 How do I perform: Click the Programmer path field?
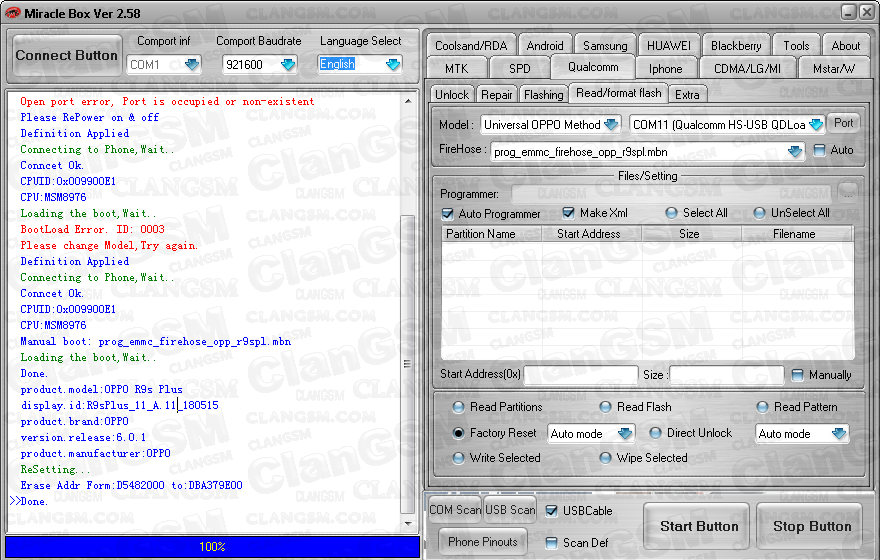point(671,194)
